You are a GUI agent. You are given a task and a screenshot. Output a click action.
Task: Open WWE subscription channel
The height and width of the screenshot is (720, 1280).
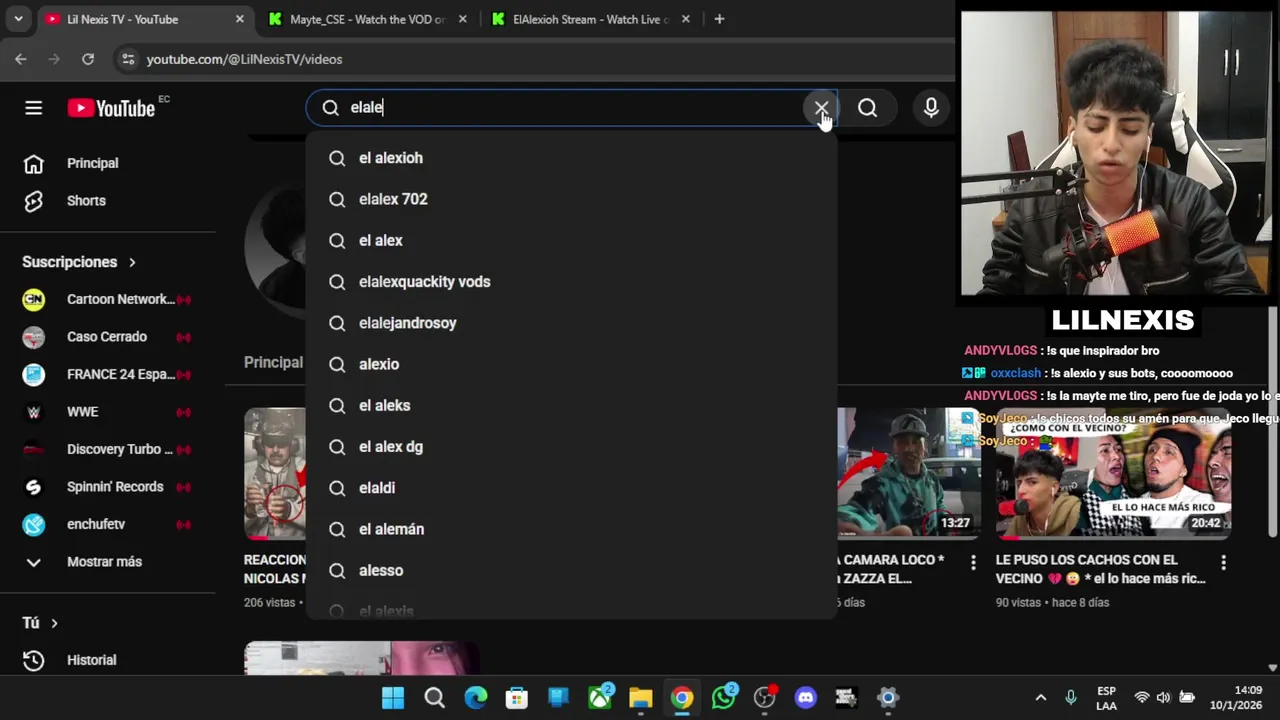point(107,412)
